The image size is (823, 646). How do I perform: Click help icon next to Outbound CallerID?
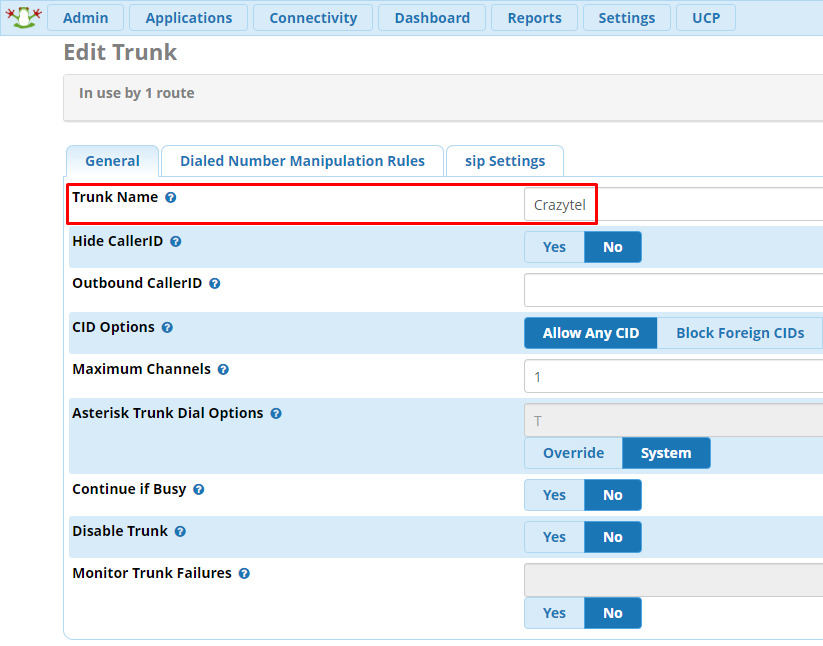click(215, 284)
